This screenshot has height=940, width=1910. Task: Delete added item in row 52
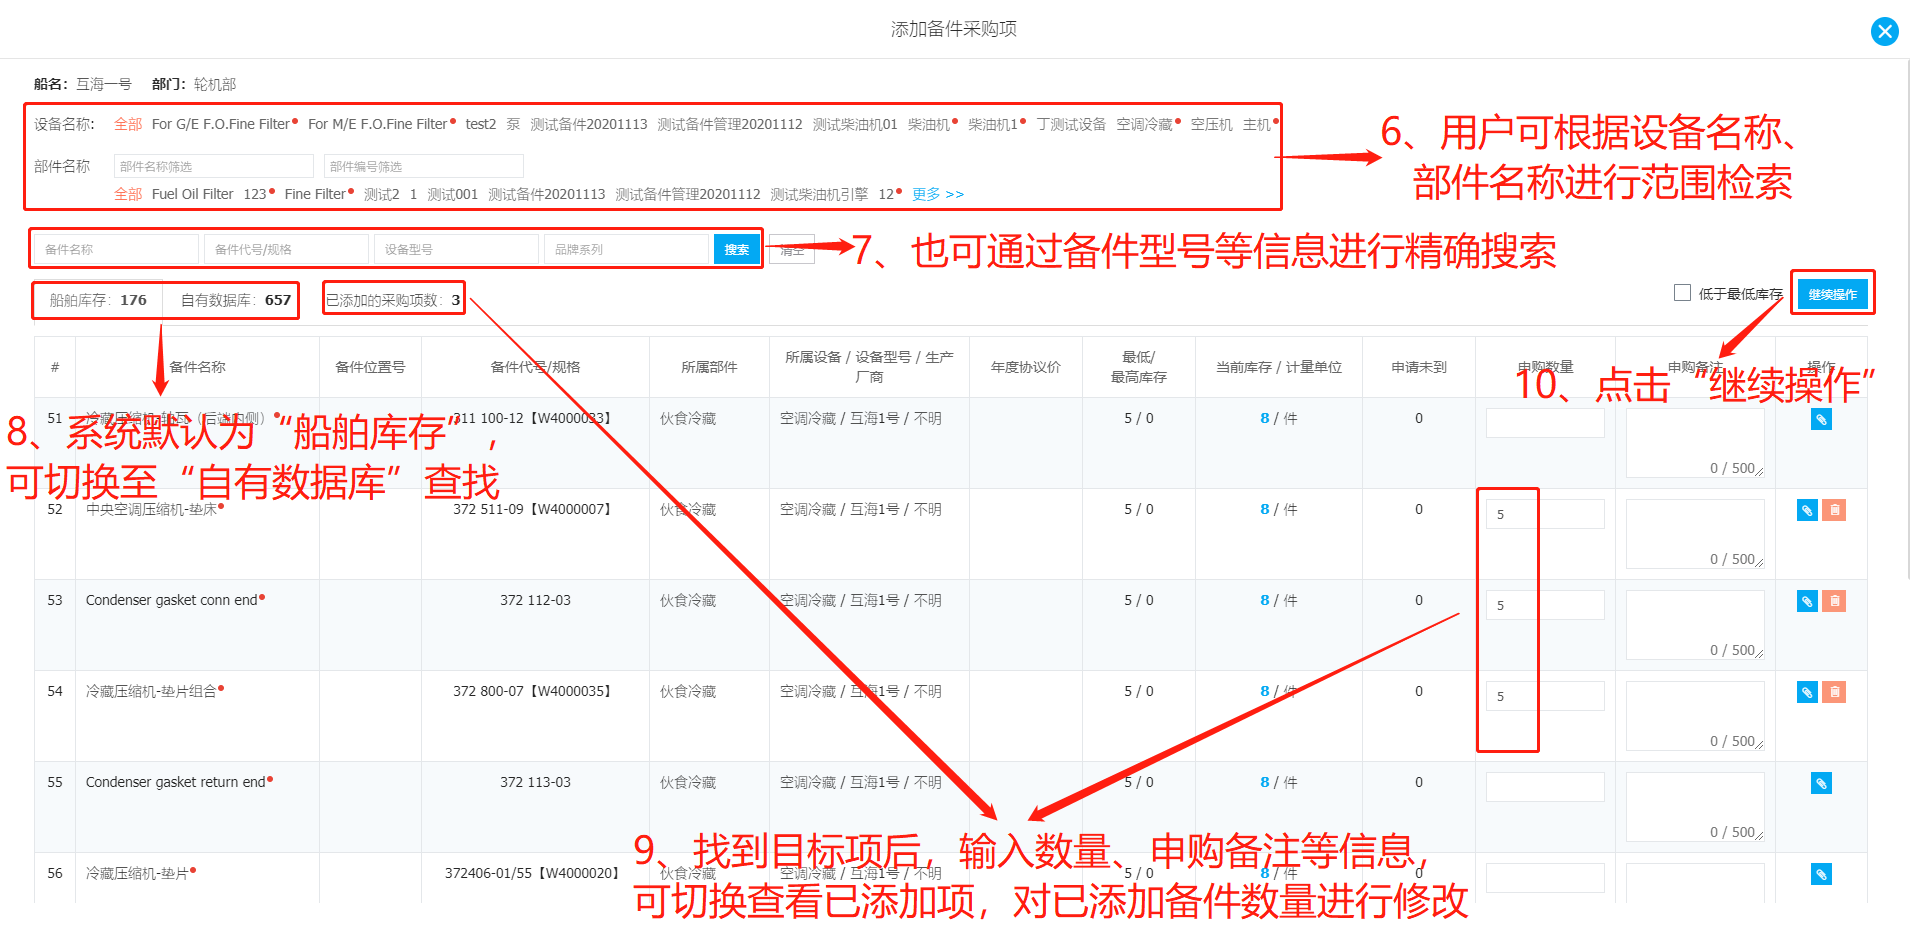click(1835, 511)
